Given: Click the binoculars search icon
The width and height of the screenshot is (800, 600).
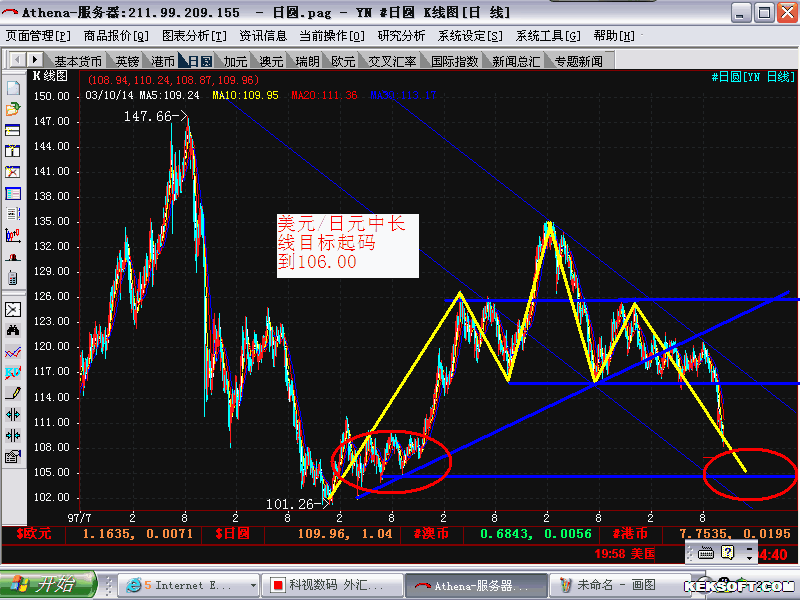Looking at the screenshot, I should [x=13, y=330].
